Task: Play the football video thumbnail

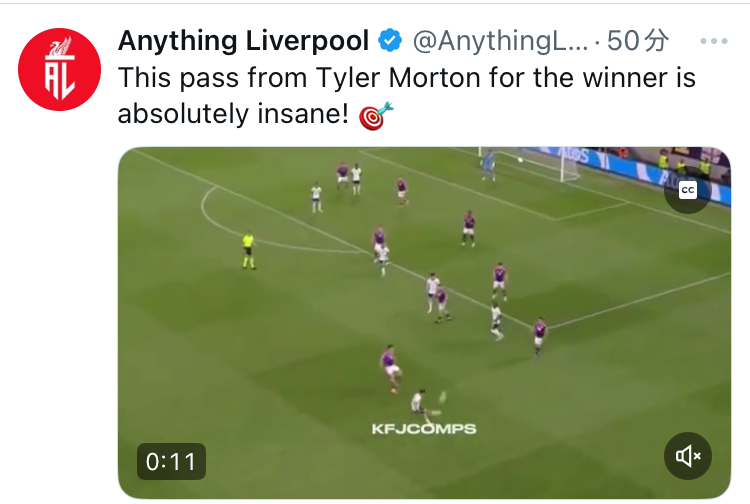Action: (x=424, y=323)
